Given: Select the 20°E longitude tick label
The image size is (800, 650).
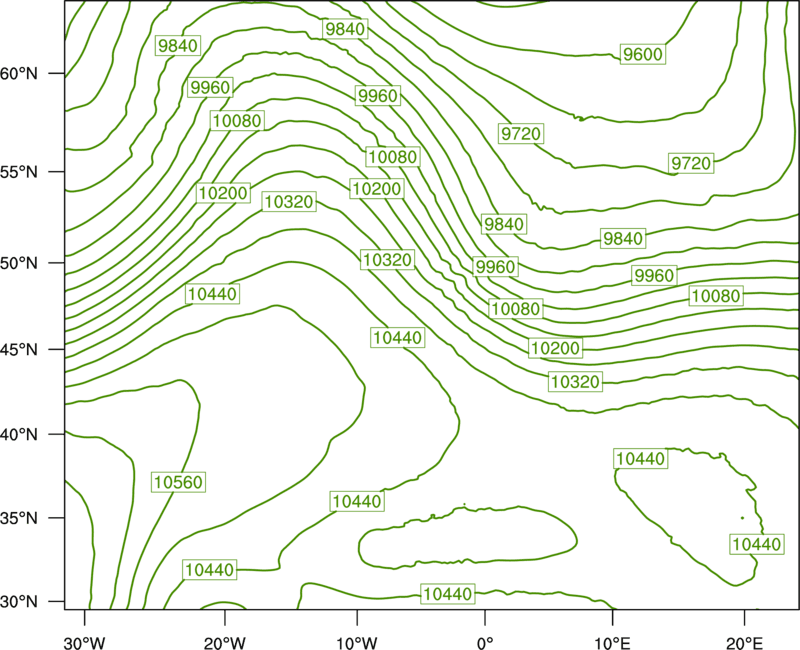Looking at the screenshot, I should pyautogui.click(x=744, y=643).
